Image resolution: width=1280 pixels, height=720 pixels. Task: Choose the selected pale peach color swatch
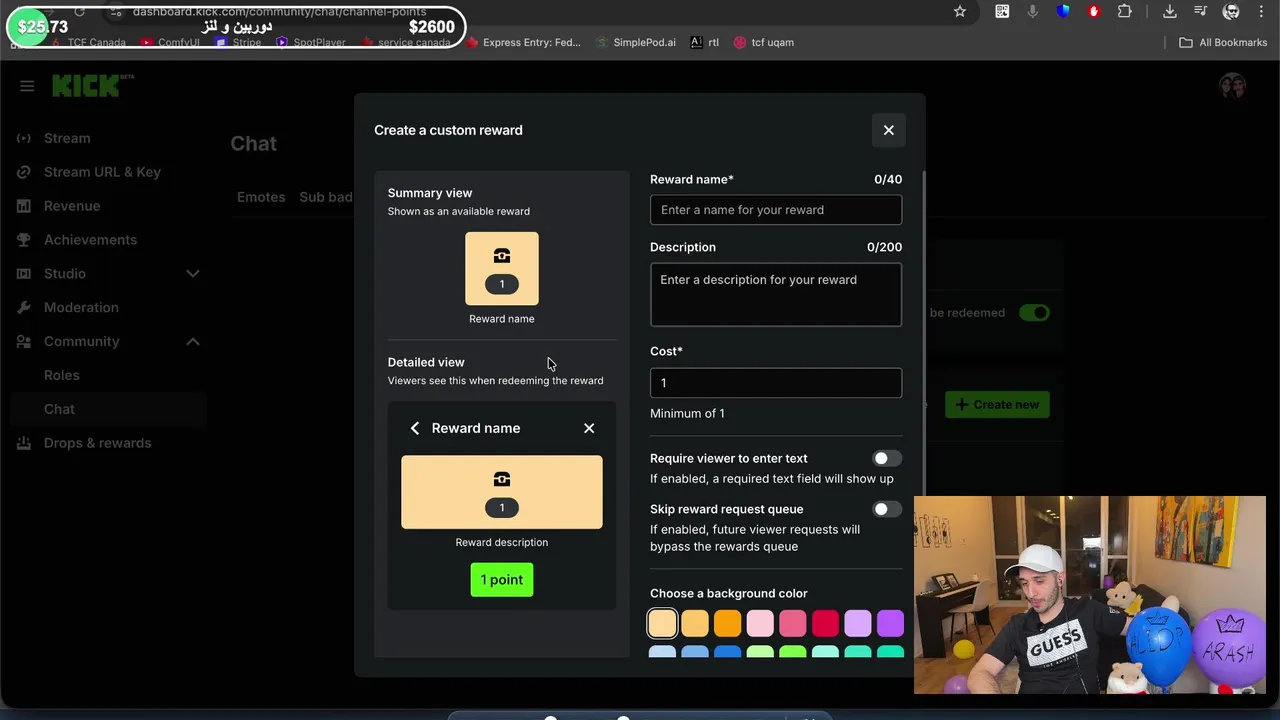[x=662, y=624]
